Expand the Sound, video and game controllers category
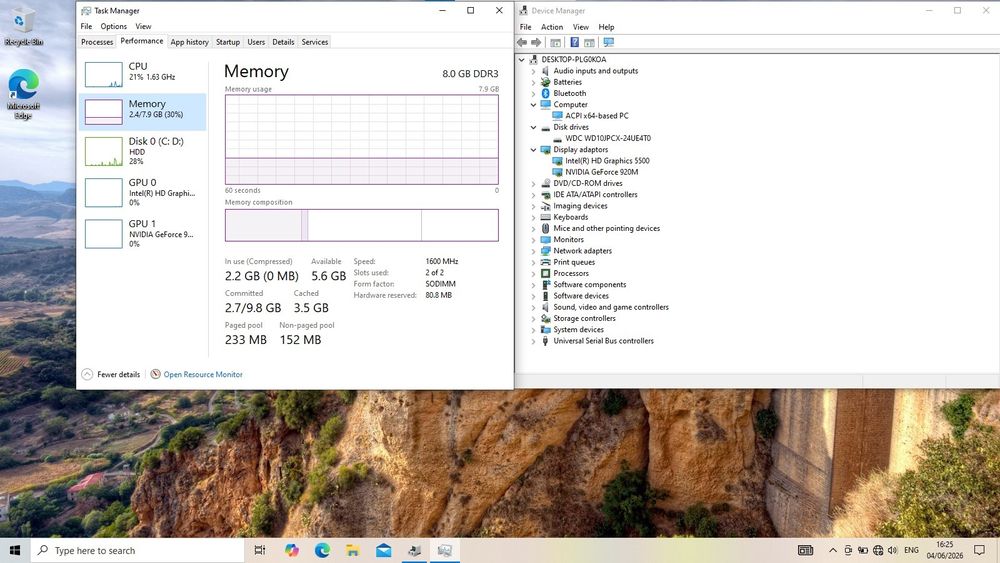1000x563 pixels. click(534, 307)
